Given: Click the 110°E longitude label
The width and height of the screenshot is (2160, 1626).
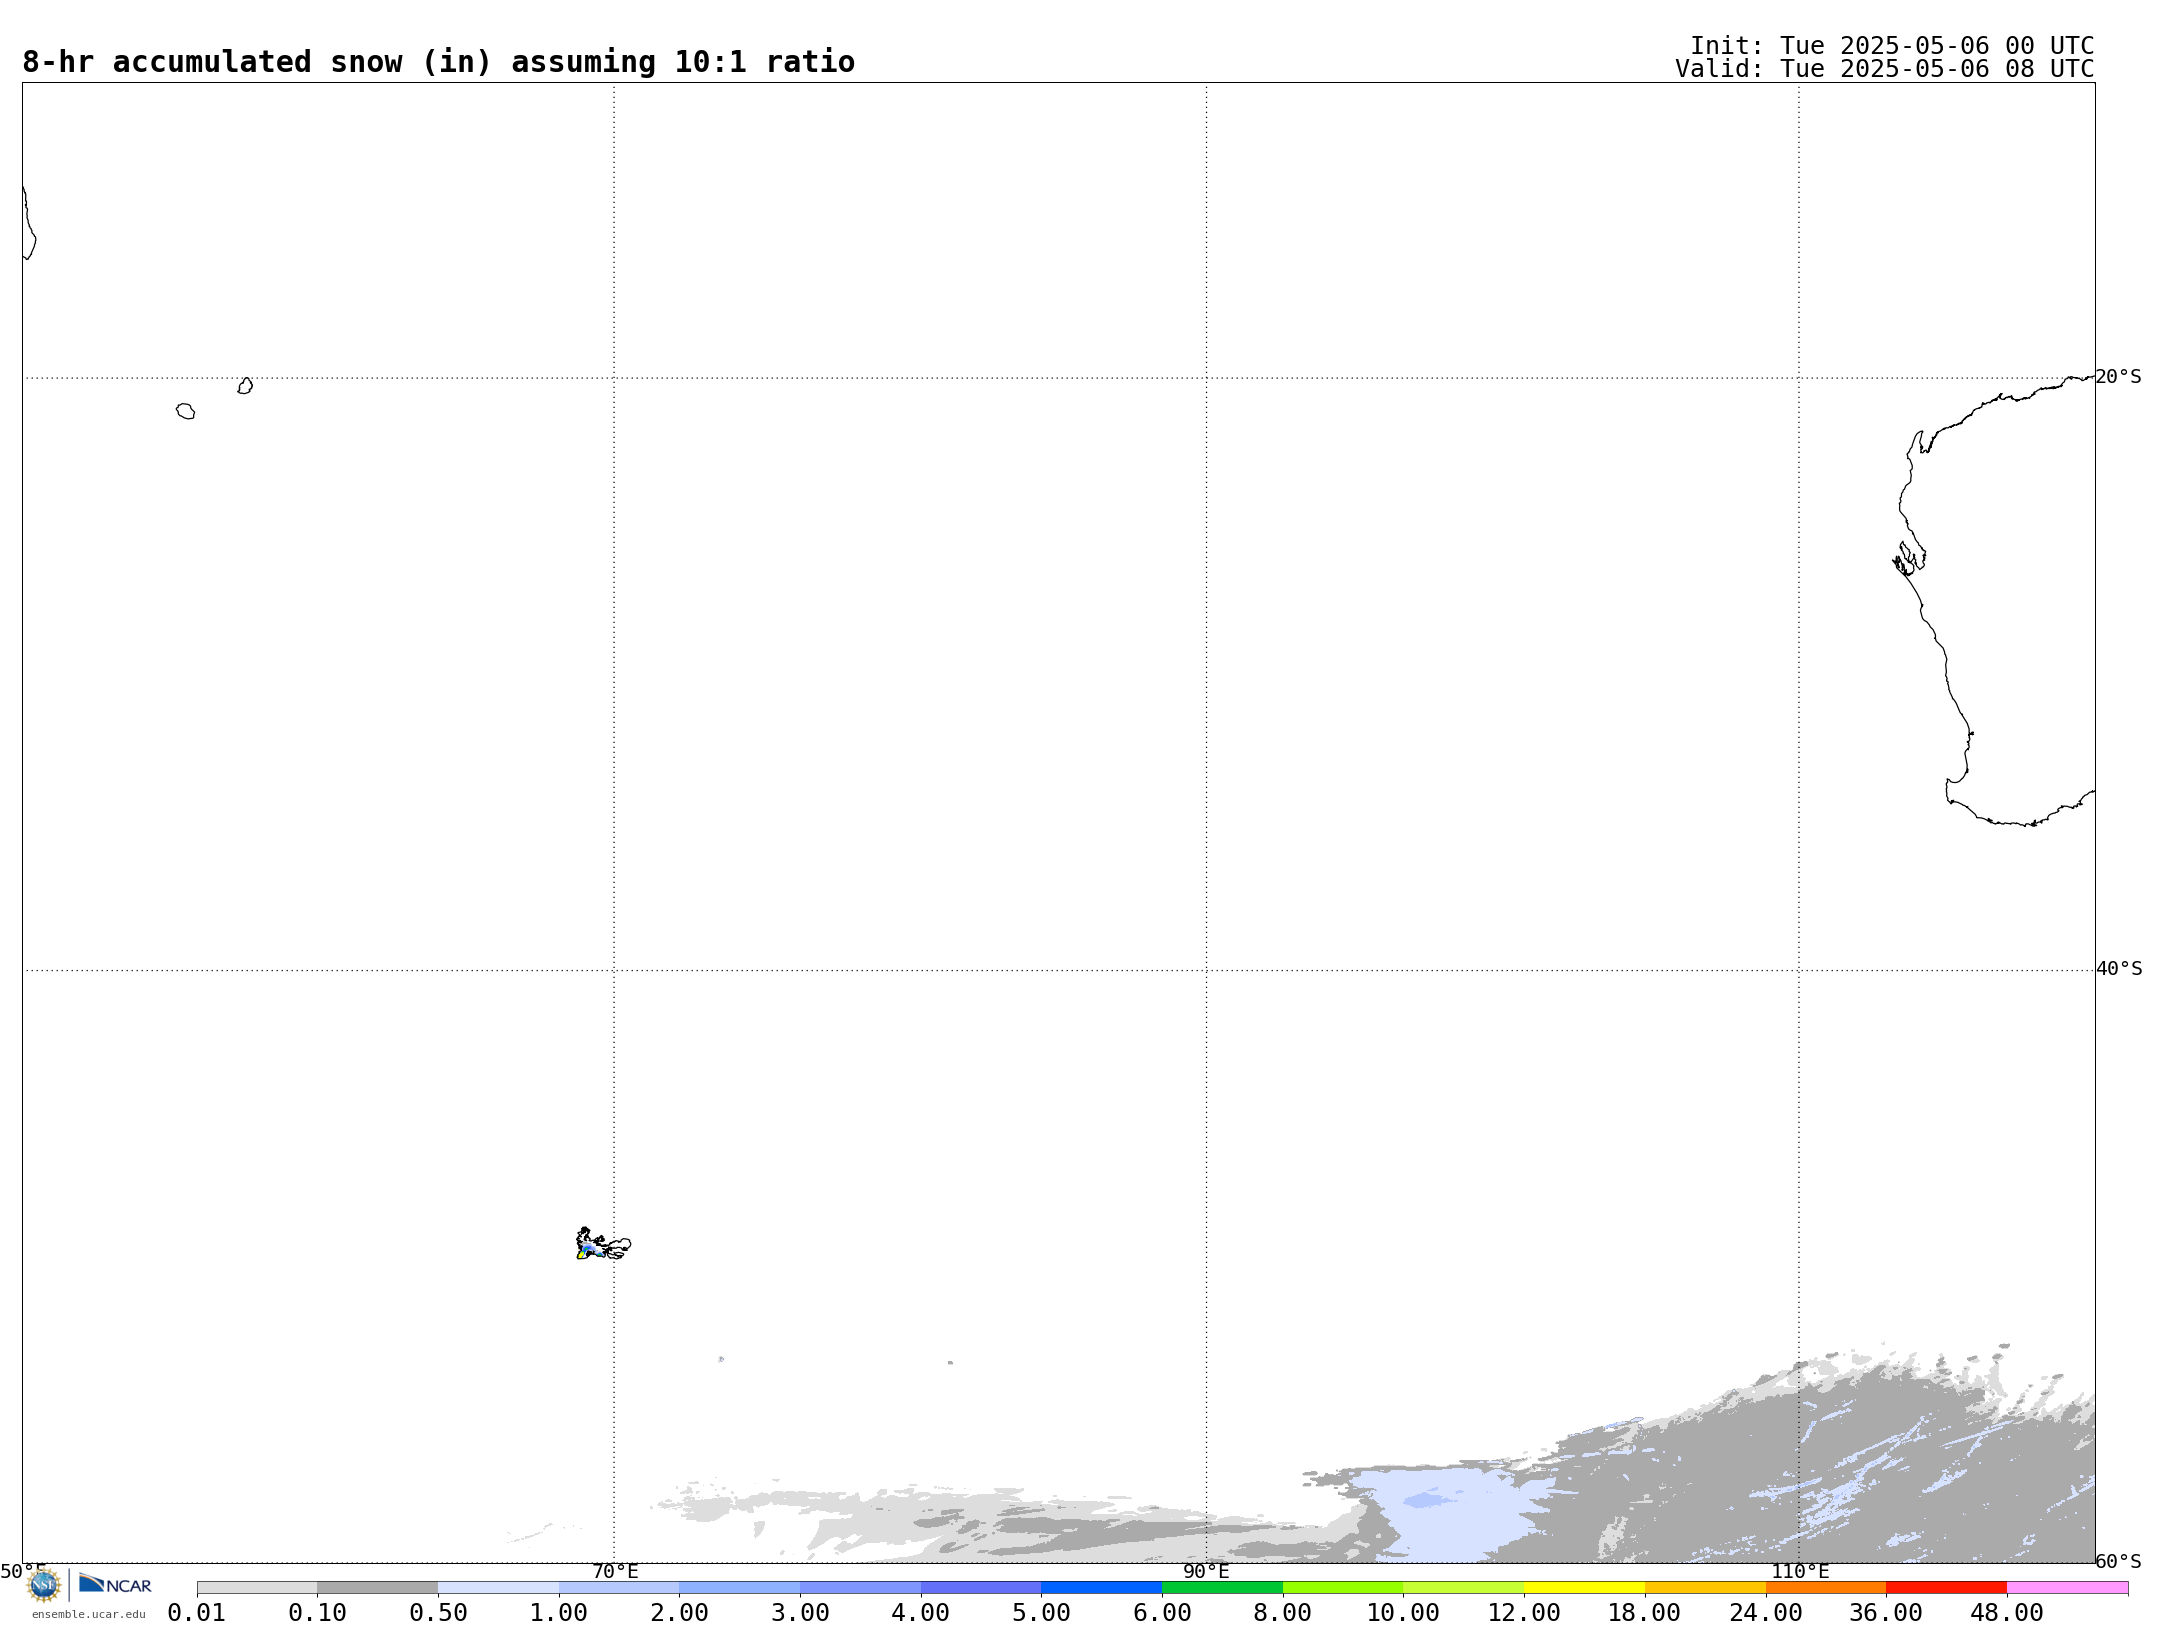Looking at the screenshot, I should (x=1800, y=1572).
